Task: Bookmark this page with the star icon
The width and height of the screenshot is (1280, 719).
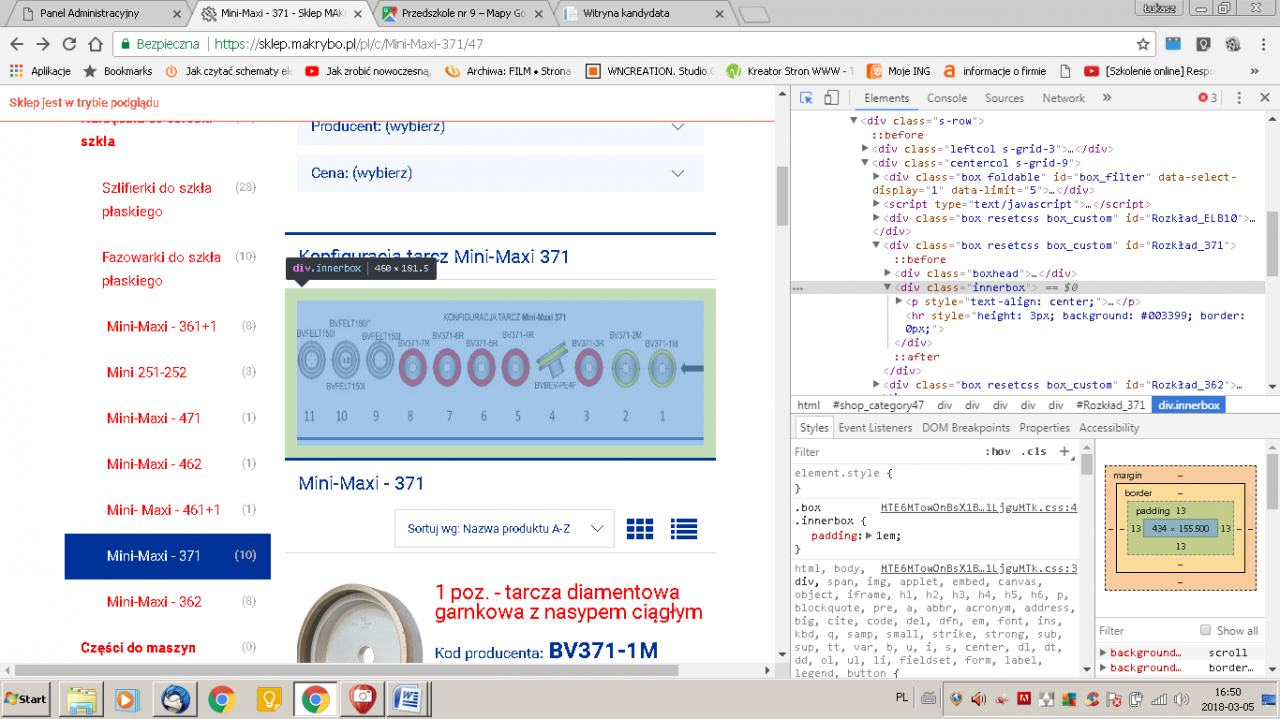Action: tap(1143, 44)
